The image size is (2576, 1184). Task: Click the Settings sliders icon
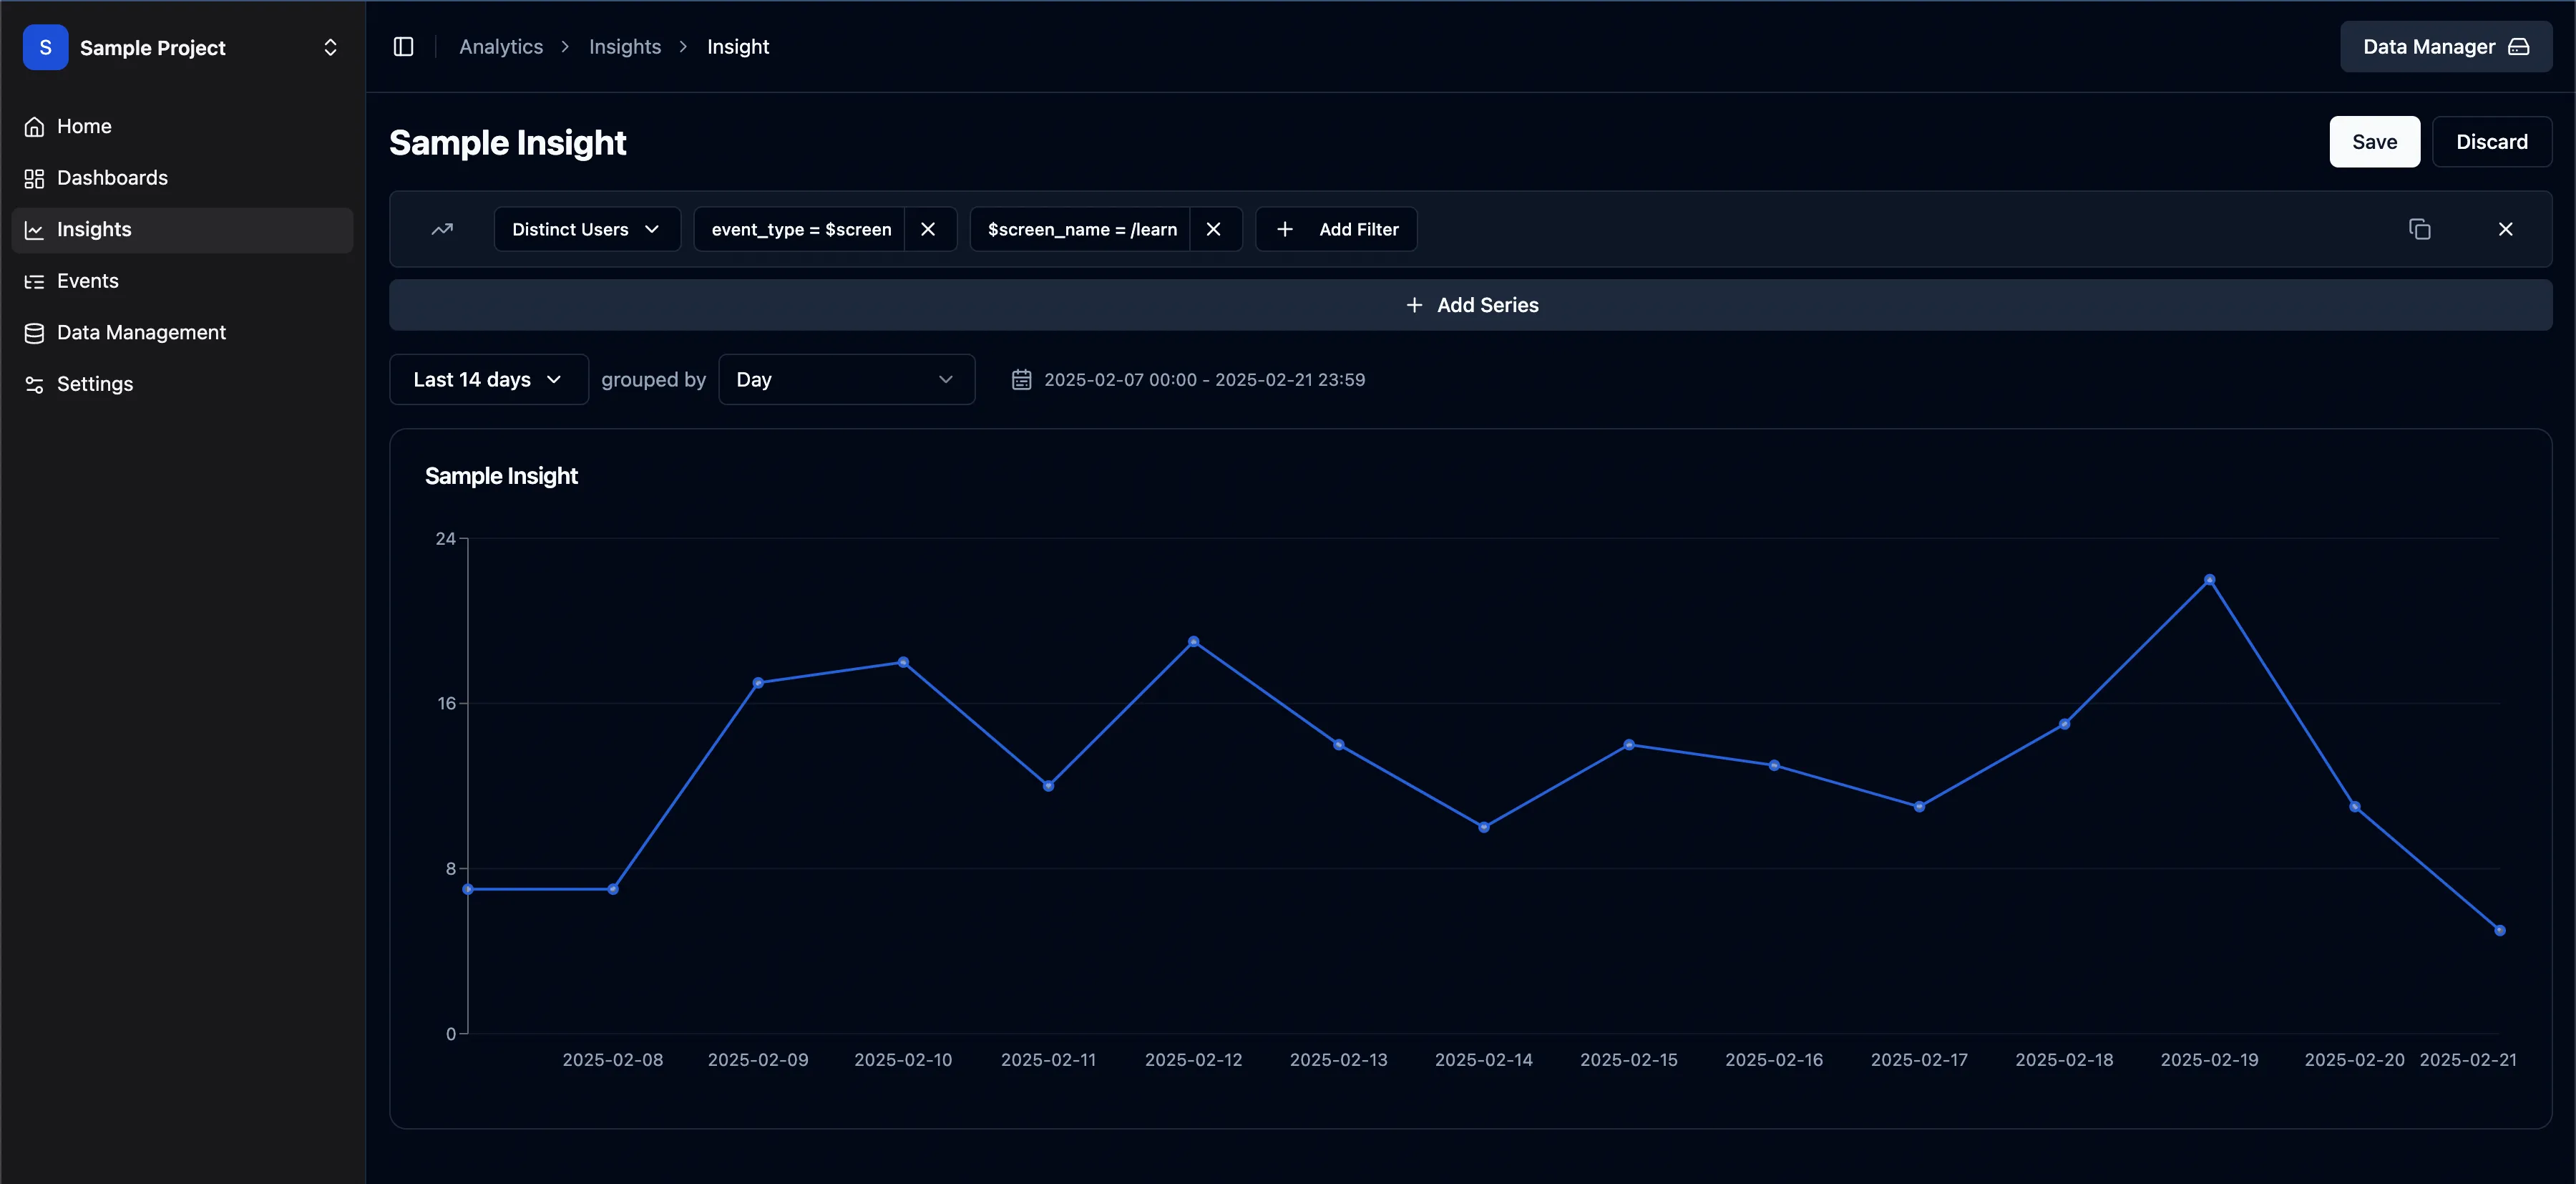pyautogui.click(x=34, y=385)
